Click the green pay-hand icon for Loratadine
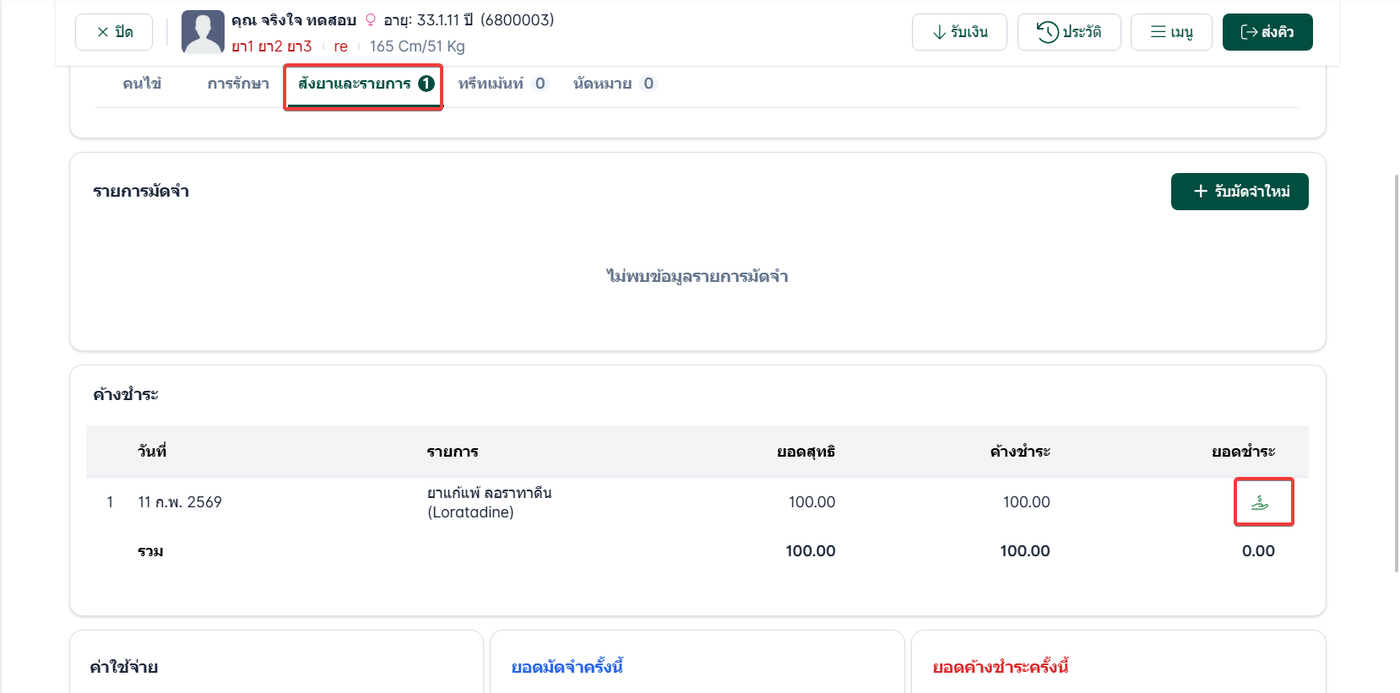The image size is (1400, 693). [1260, 503]
